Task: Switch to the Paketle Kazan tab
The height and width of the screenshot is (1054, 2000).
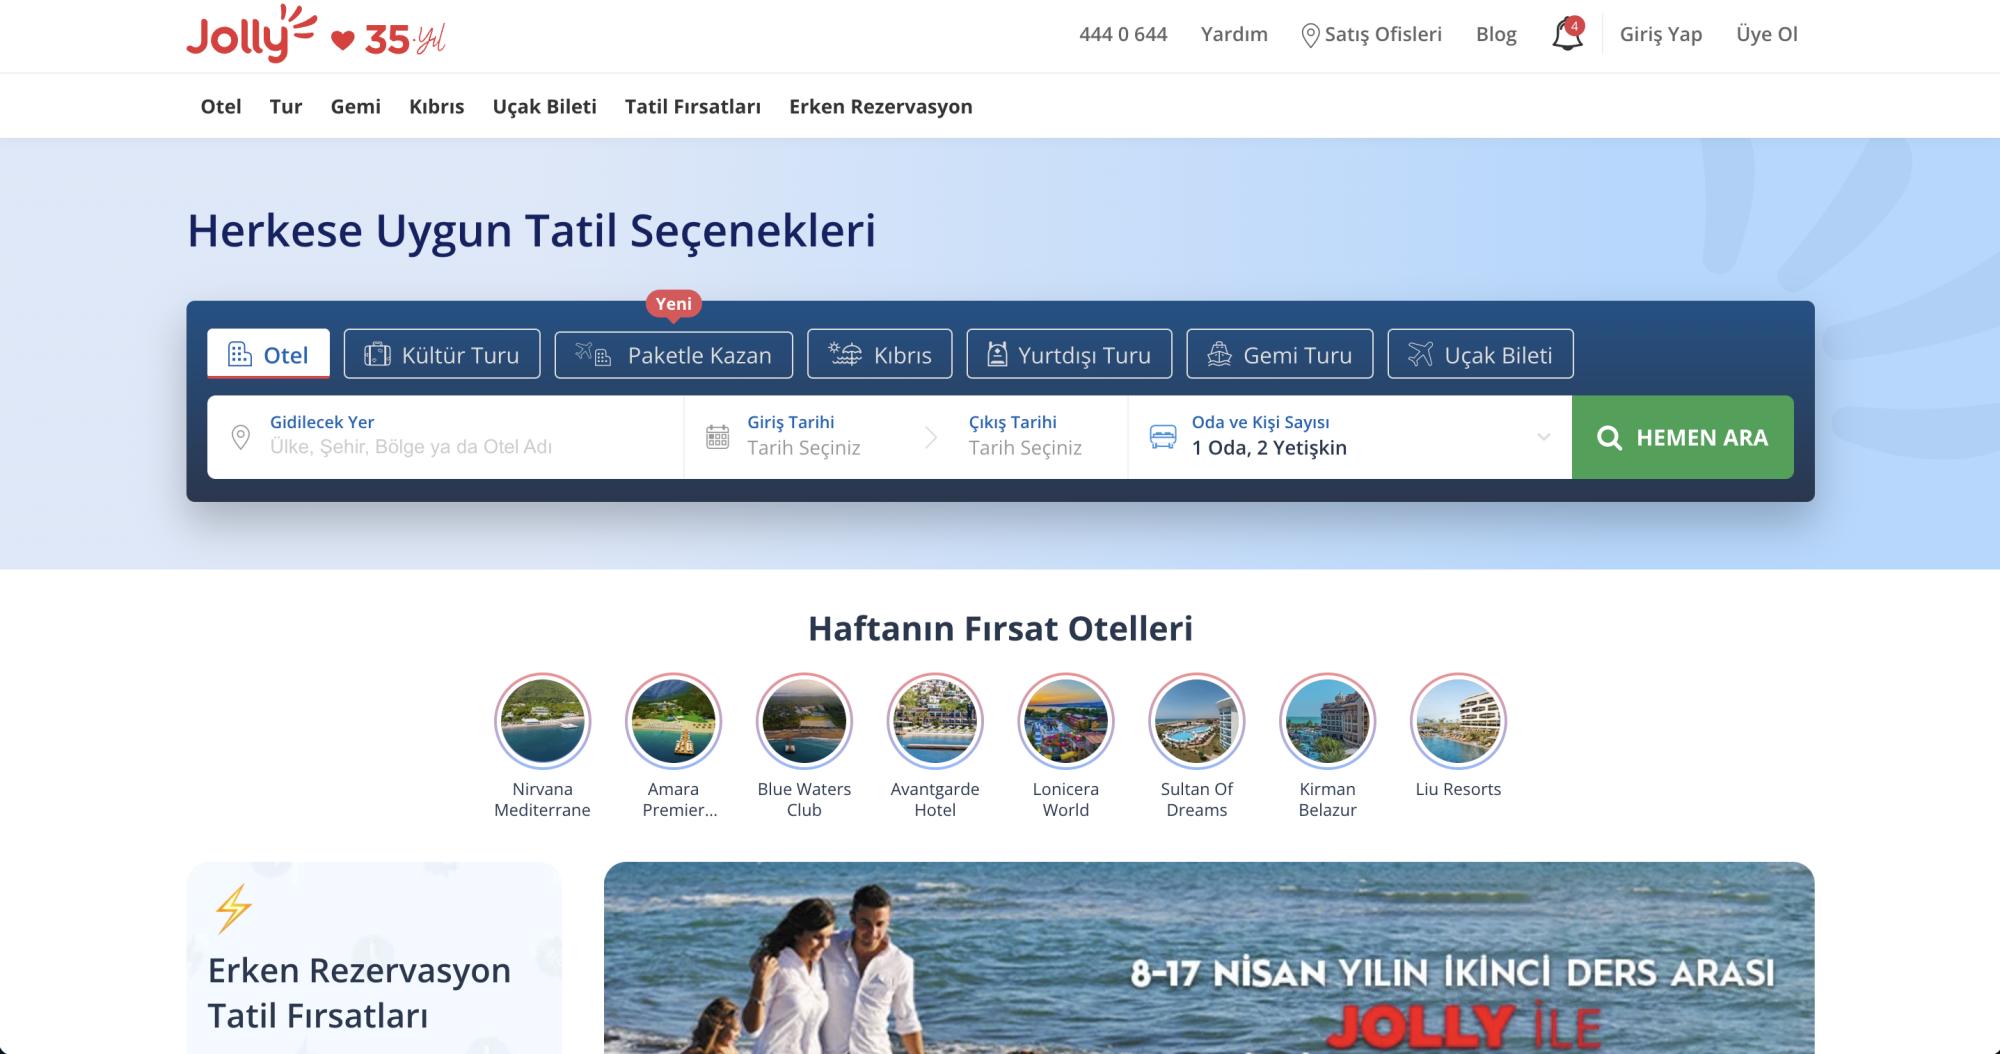Action: [674, 354]
